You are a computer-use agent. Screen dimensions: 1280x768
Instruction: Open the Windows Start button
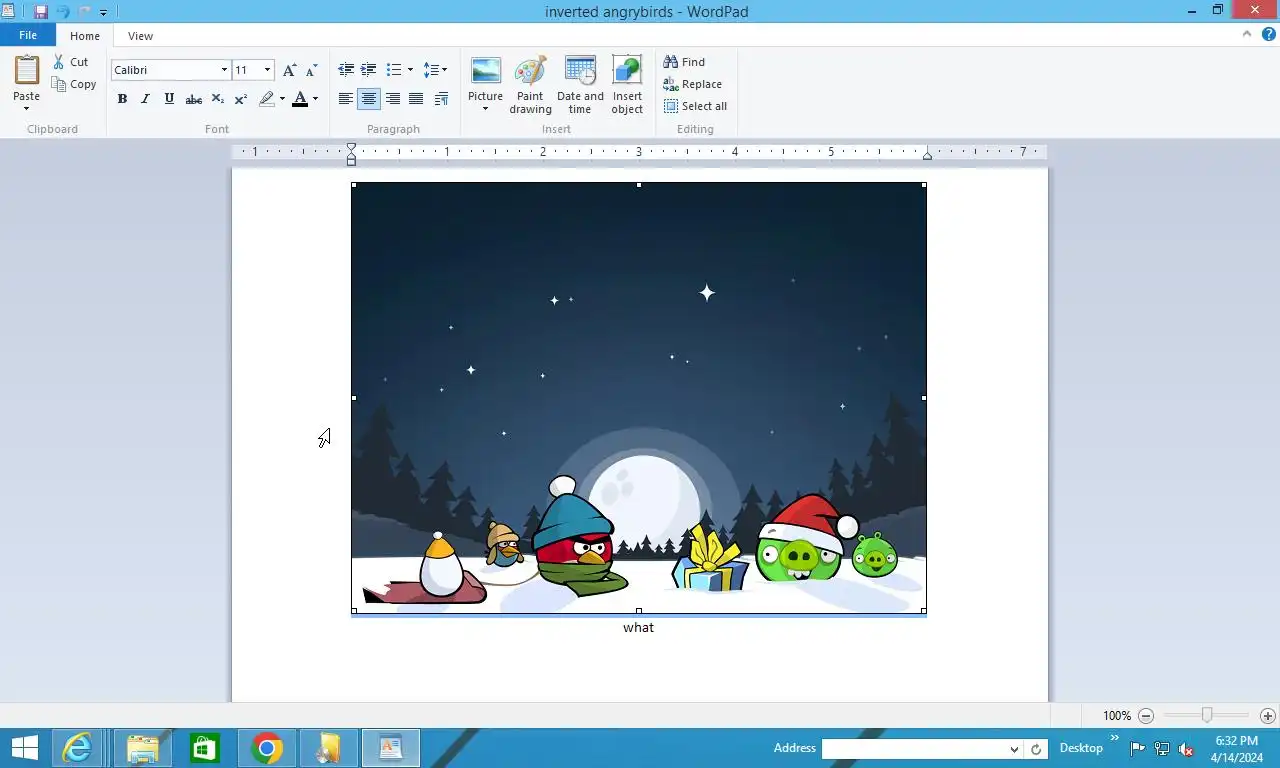(x=25, y=748)
